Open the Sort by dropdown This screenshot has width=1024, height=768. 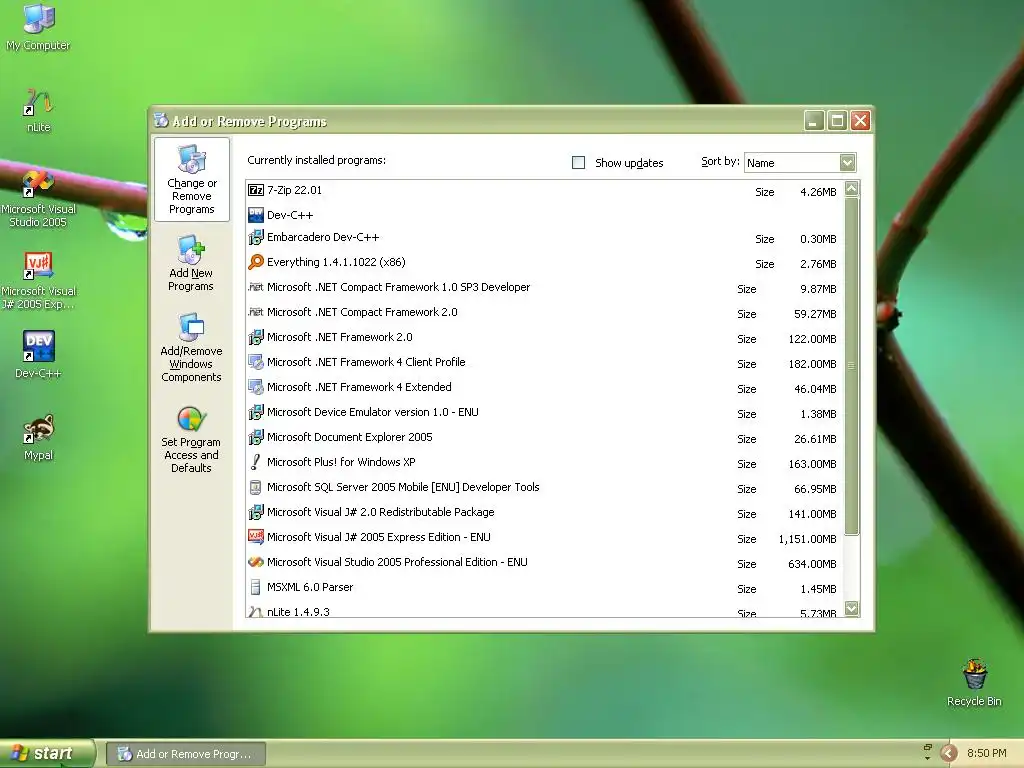pyautogui.click(x=847, y=163)
